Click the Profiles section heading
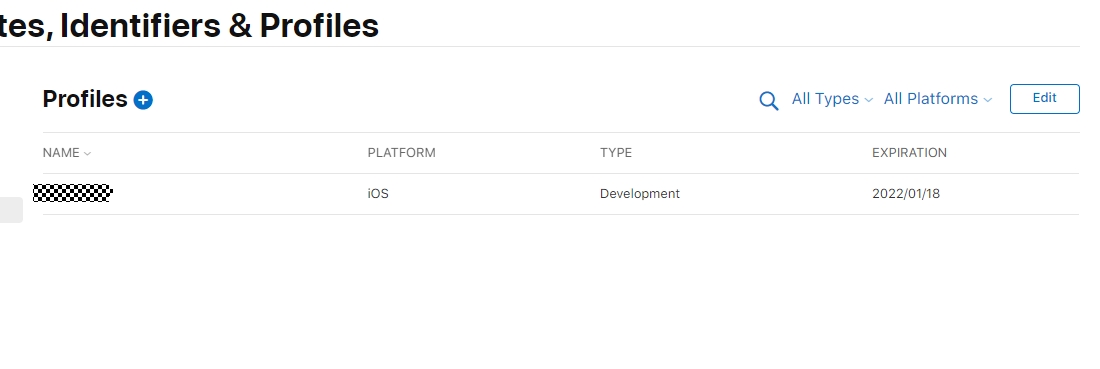1100x369 pixels. pos(85,99)
